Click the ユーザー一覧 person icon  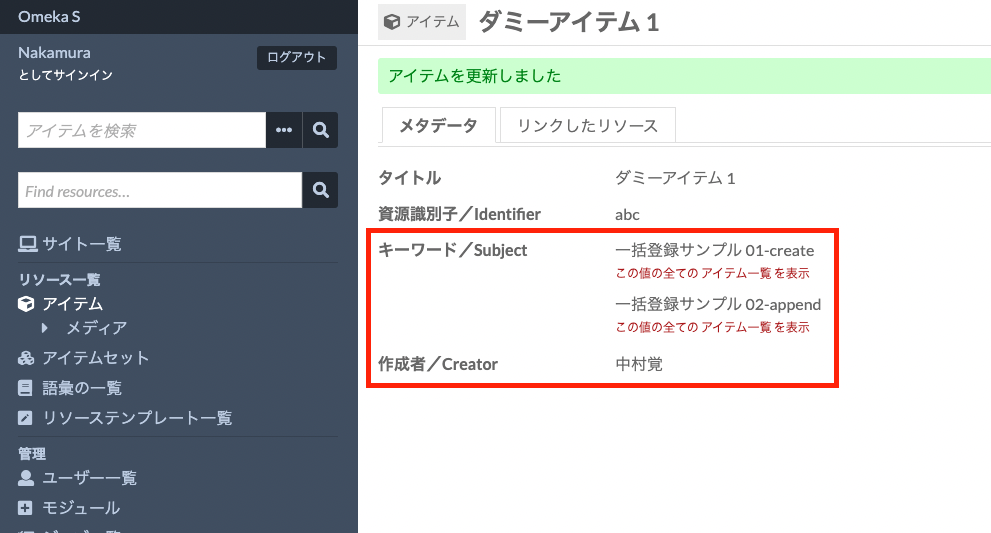pos(26,478)
